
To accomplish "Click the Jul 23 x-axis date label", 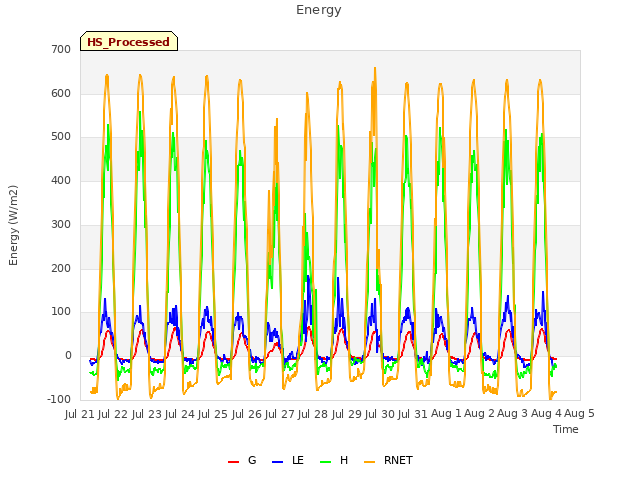I will [147, 414].
